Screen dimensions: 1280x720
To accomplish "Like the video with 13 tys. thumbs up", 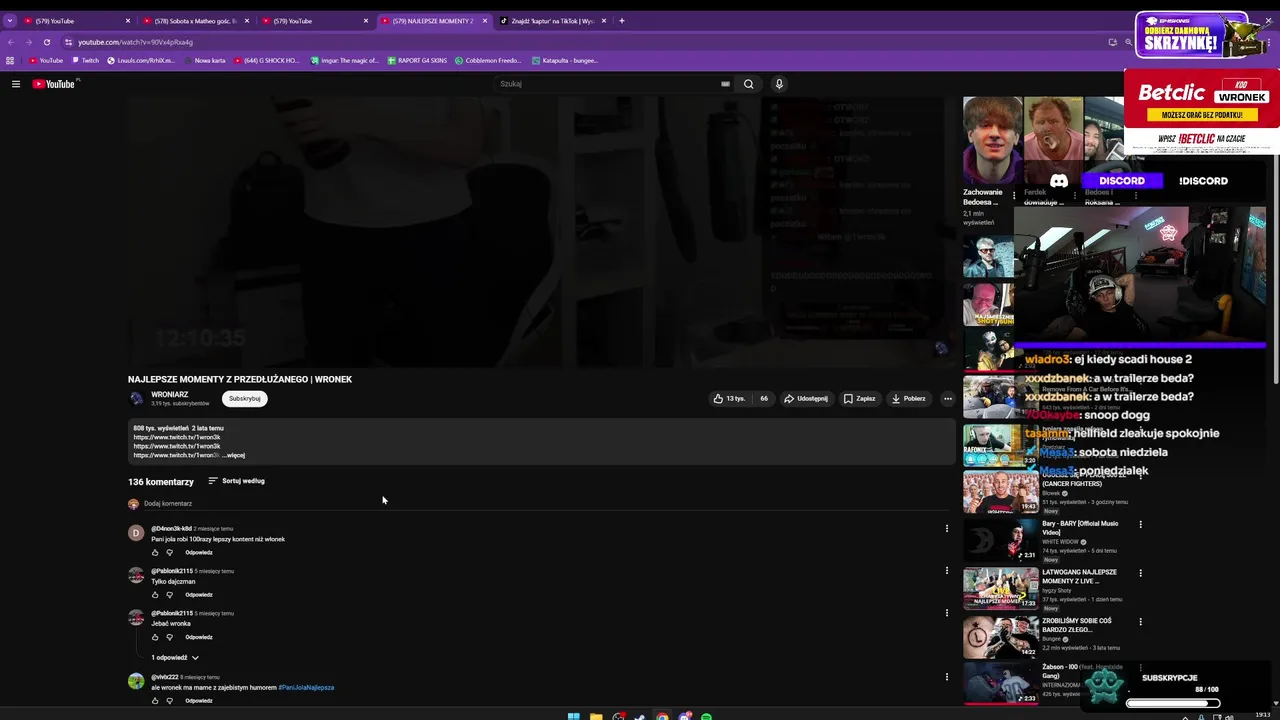I will (x=729, y=398).
